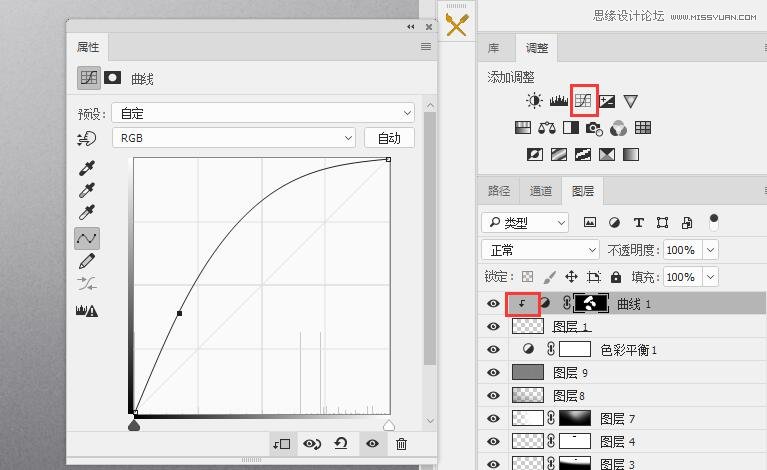767x470 pixels.
Task: Select the white point eyedropper in Curves
Action: pos(87,212)
